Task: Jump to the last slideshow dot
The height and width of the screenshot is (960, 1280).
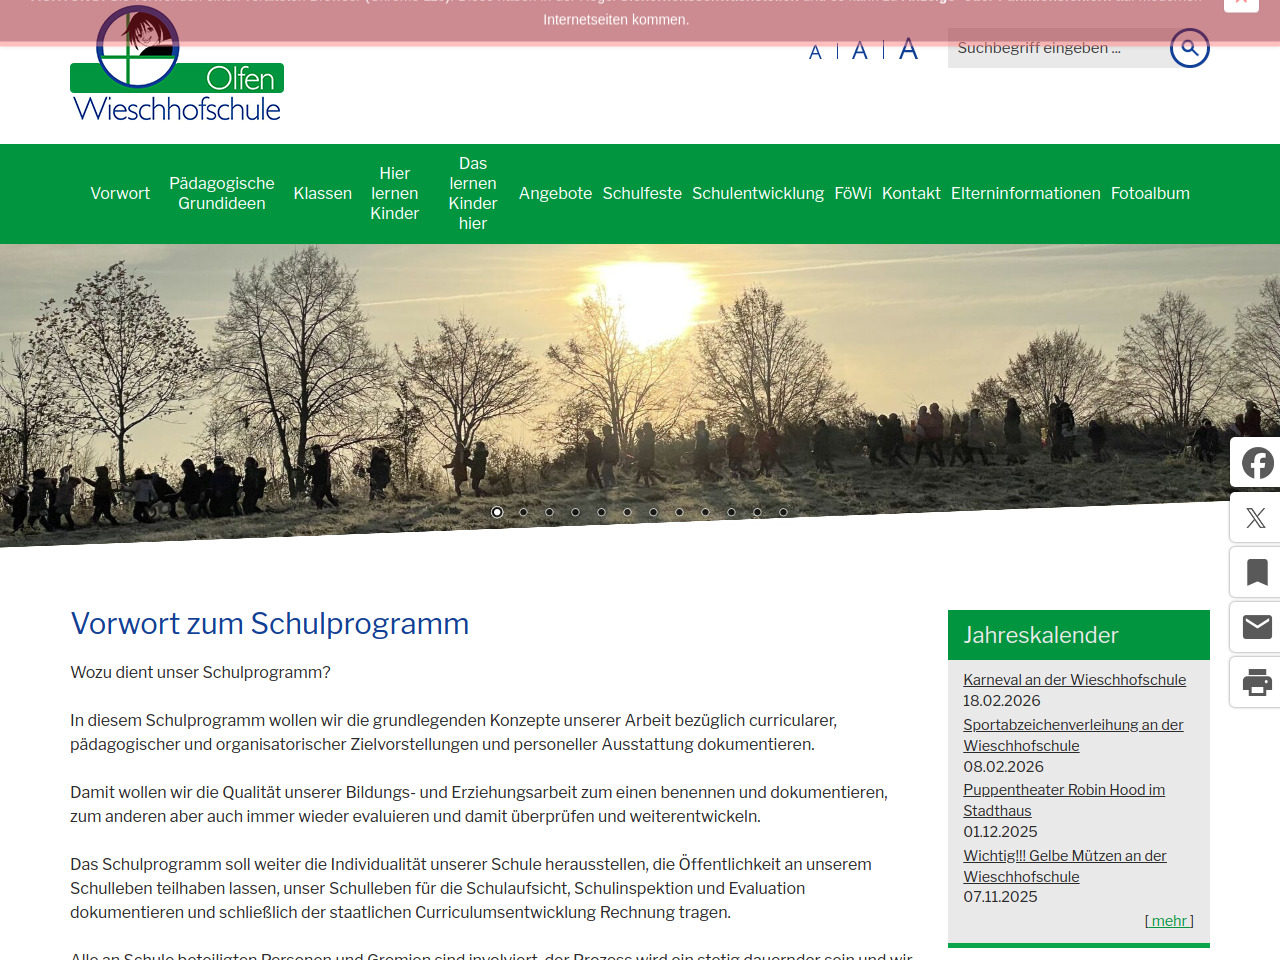Action: click(x=783, y=512)
